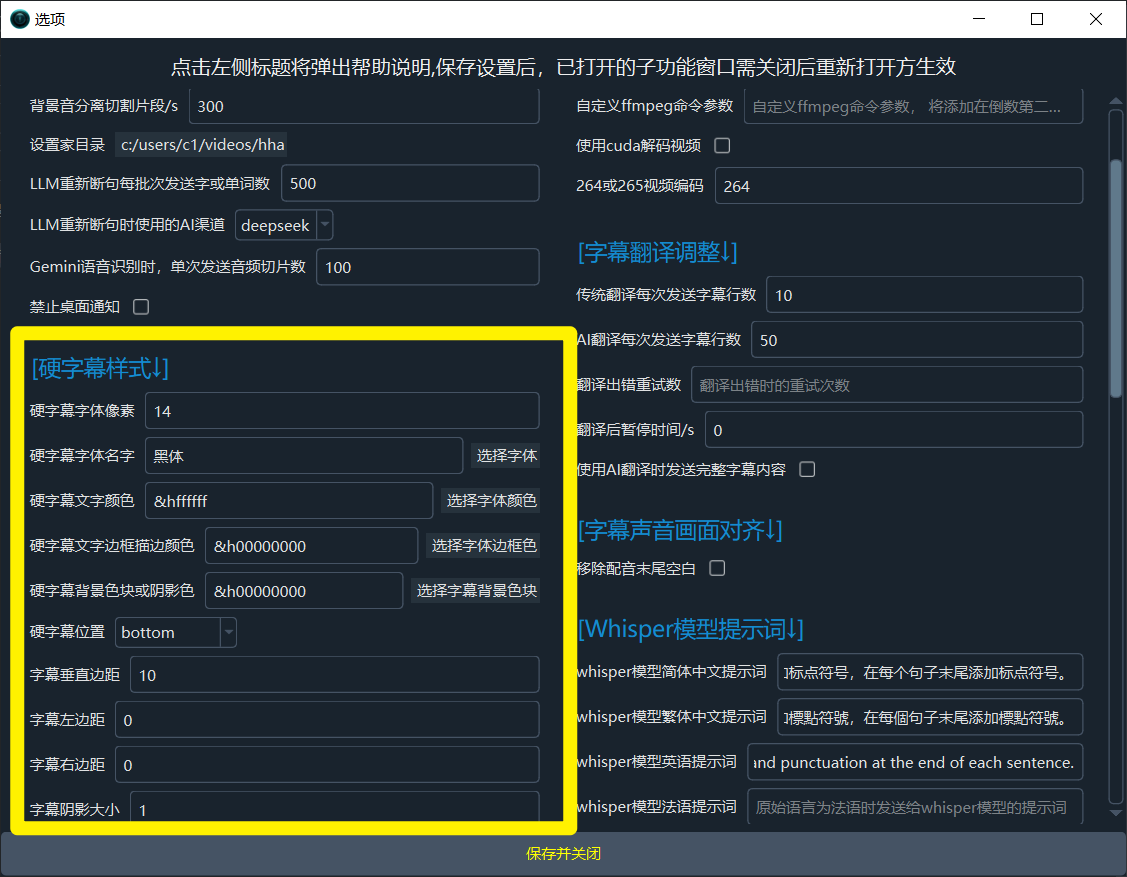Click 选择字体边框色 button
Screen dimensions: 1127x877
click(484, 546)
